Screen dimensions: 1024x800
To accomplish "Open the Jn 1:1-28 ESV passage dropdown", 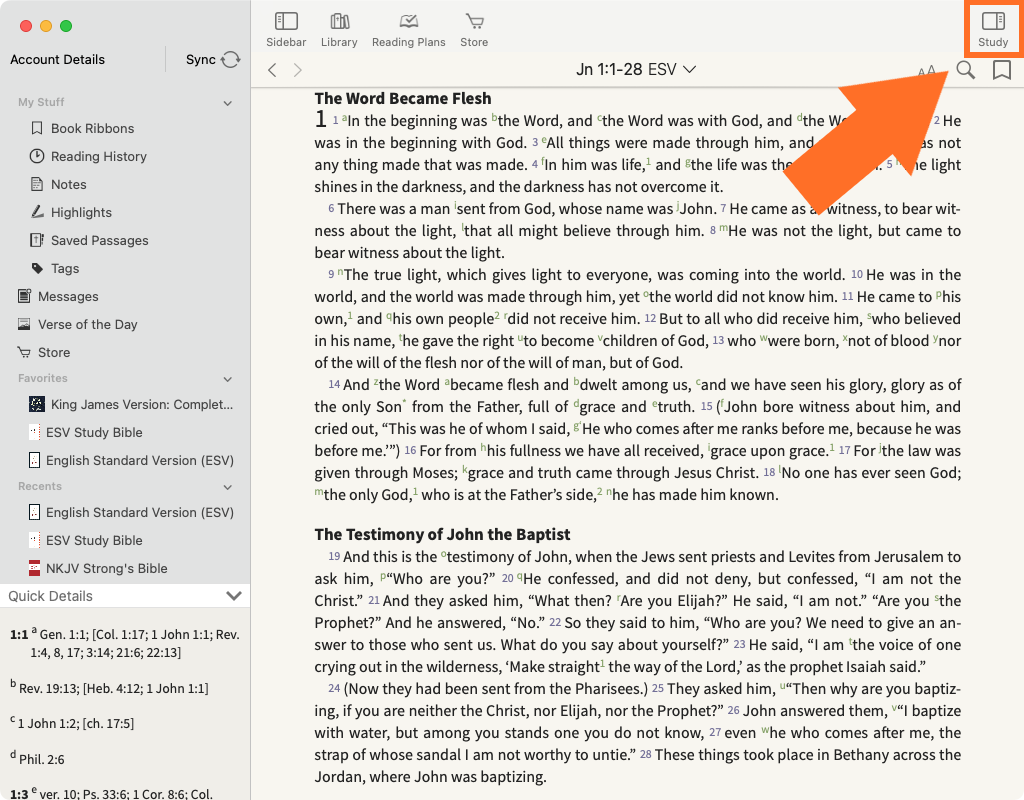I will pos(636,69).
